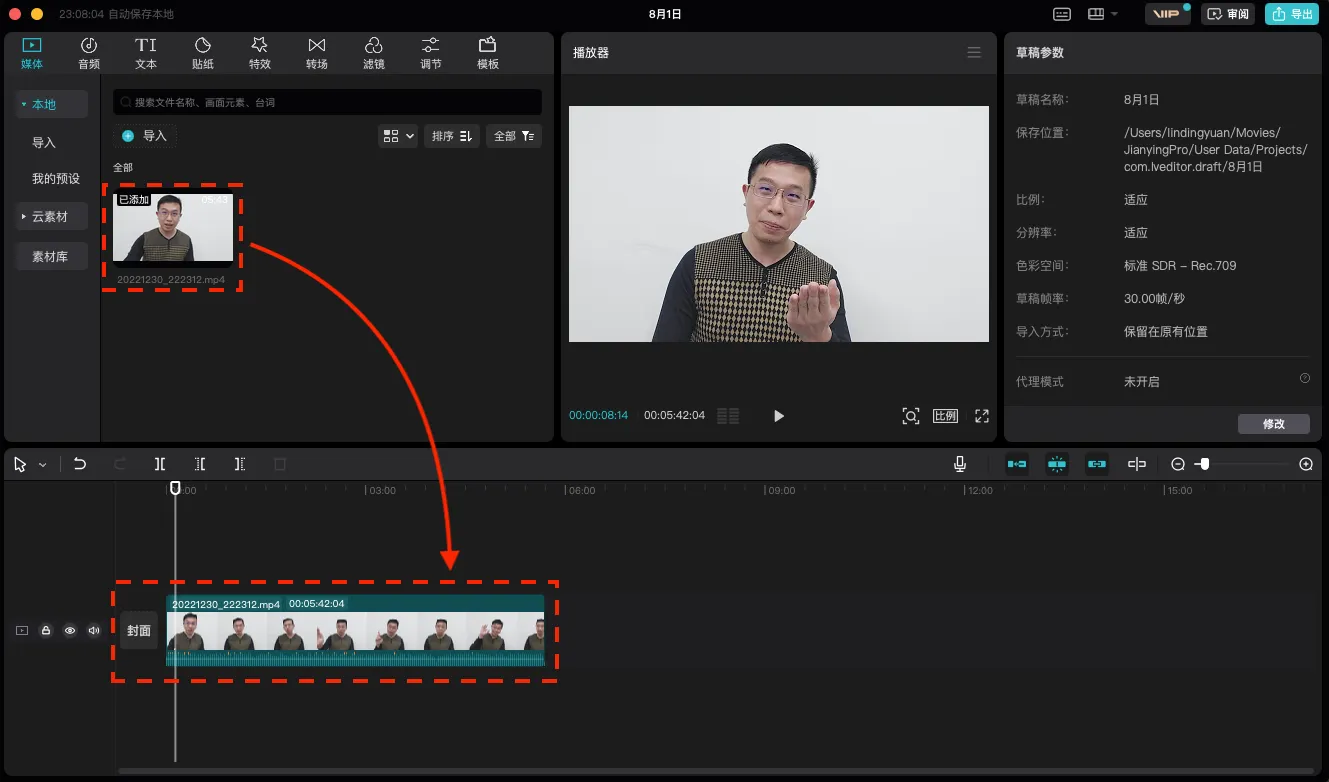Image resolution: width=1329 pixels, height=782 pixels.
Task: Switch to the 文本 text tab
Action: click(x=146, y=53)
